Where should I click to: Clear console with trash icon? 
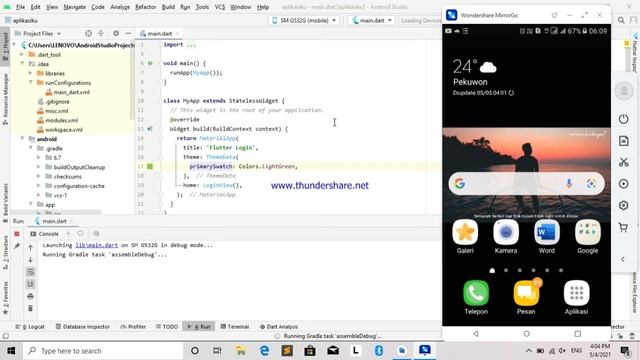point(31,309)
